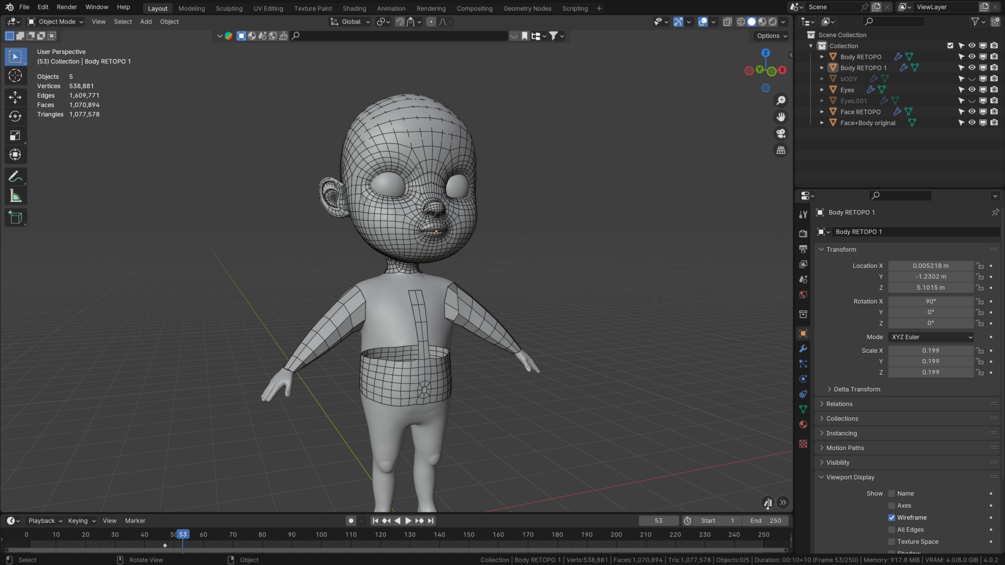Play the animation forward
1005x565 pixels.
(408, 521)
